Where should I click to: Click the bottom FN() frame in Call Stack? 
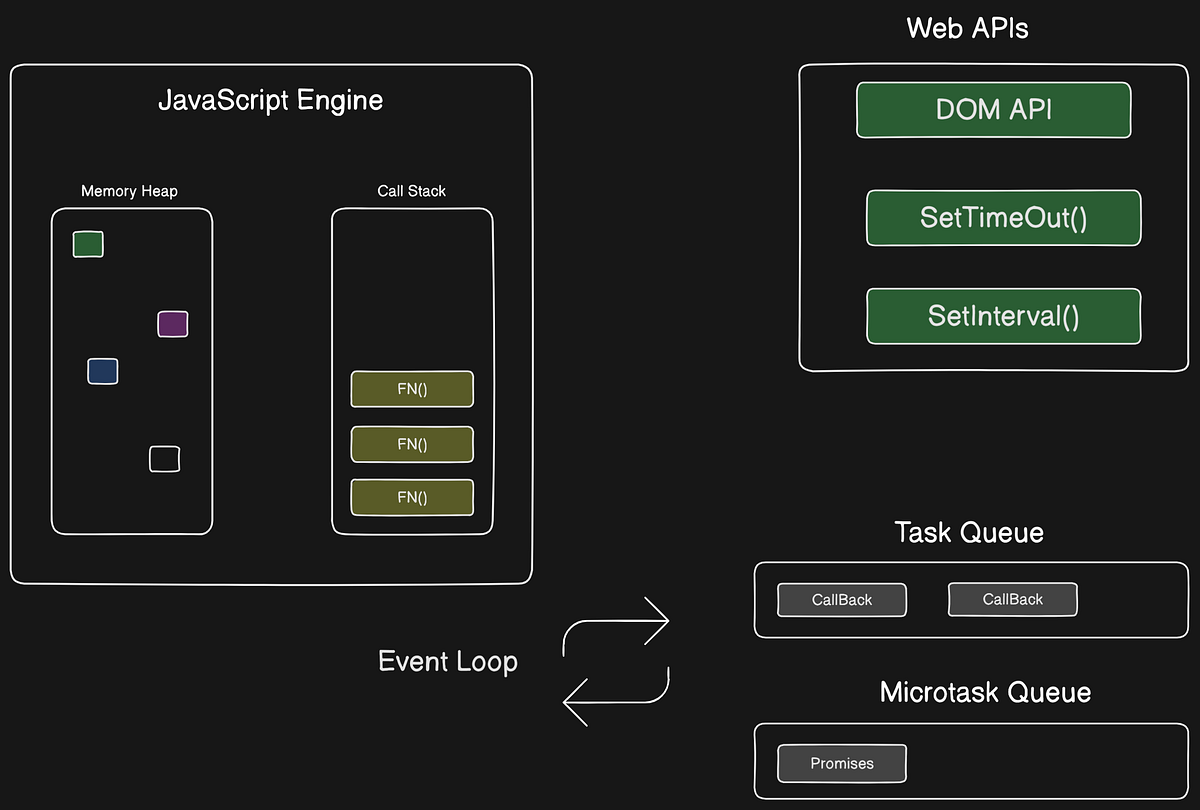(x=411, y=497)
